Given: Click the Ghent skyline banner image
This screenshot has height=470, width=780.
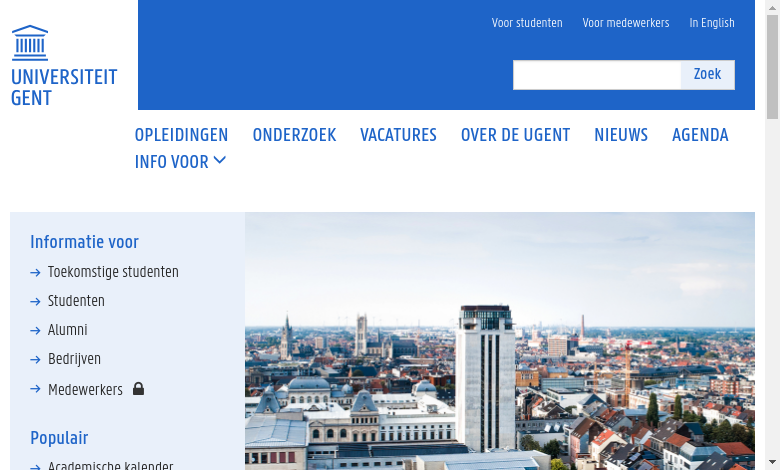Looking at the screenshot, I should [500, 340].
